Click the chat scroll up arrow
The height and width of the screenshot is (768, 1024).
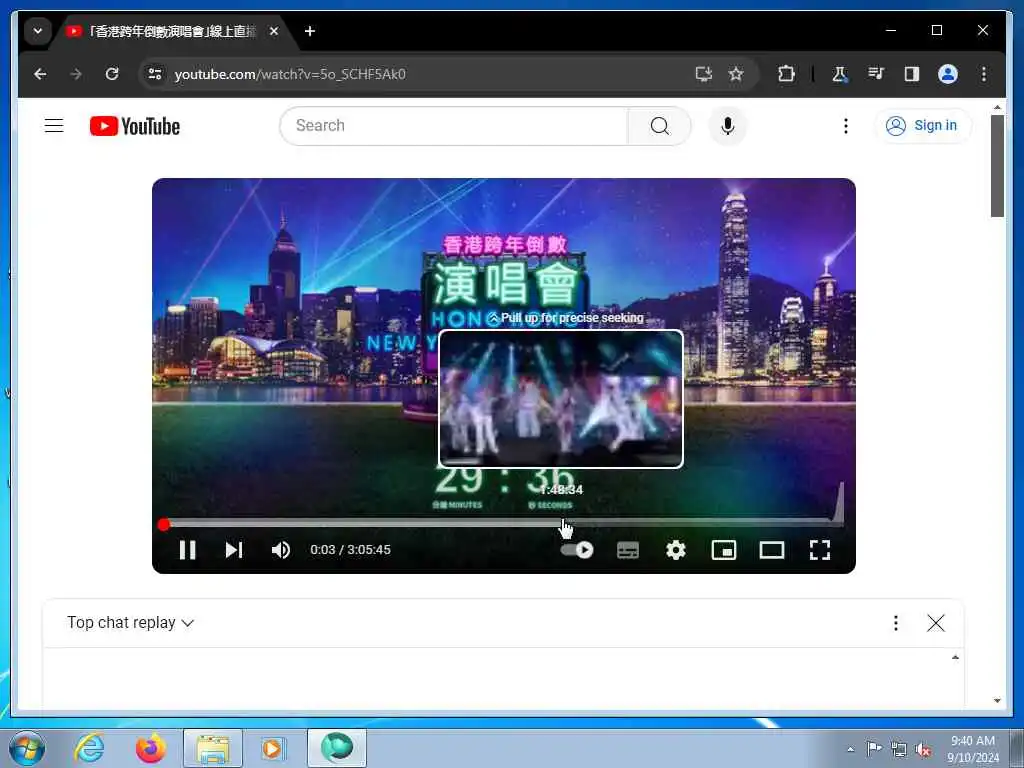955,657
